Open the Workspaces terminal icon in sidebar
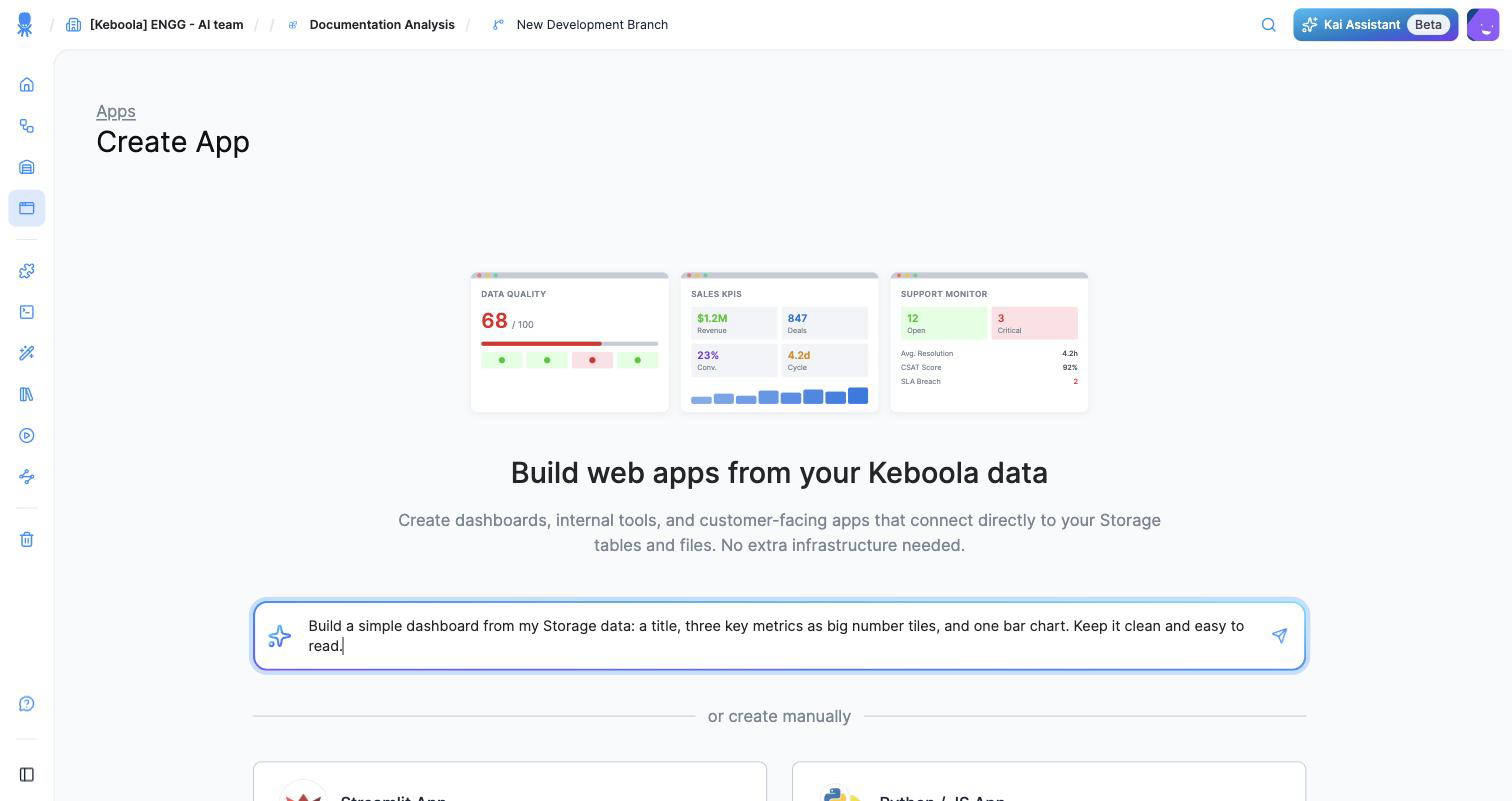The image size is (1512, 801). click(x=27, y=312)
